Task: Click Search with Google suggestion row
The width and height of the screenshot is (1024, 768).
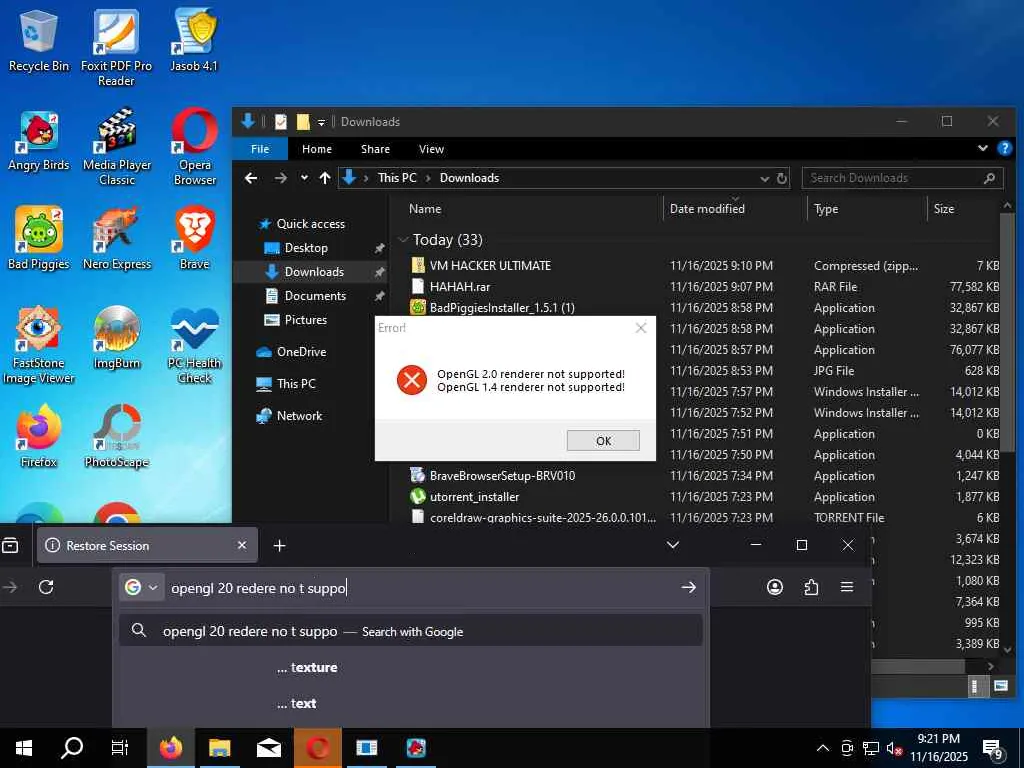Action: tap(411, 631)
